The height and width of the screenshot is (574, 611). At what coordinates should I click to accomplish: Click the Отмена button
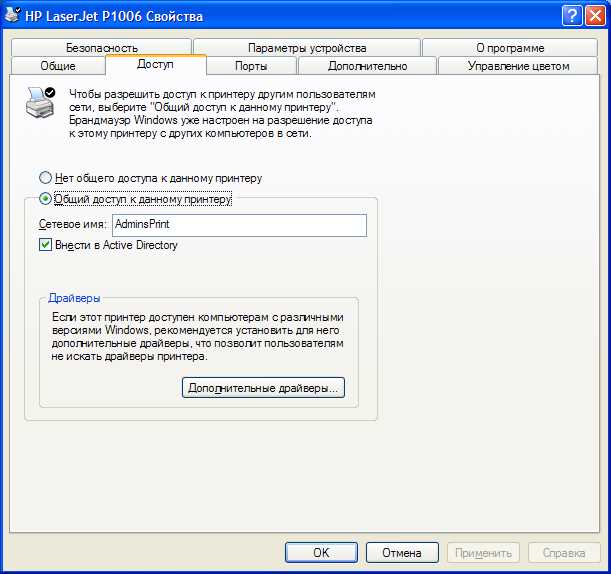[402, 553]
